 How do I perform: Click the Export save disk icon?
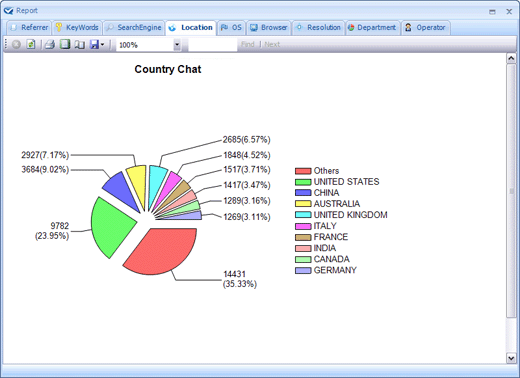(94, 44)
